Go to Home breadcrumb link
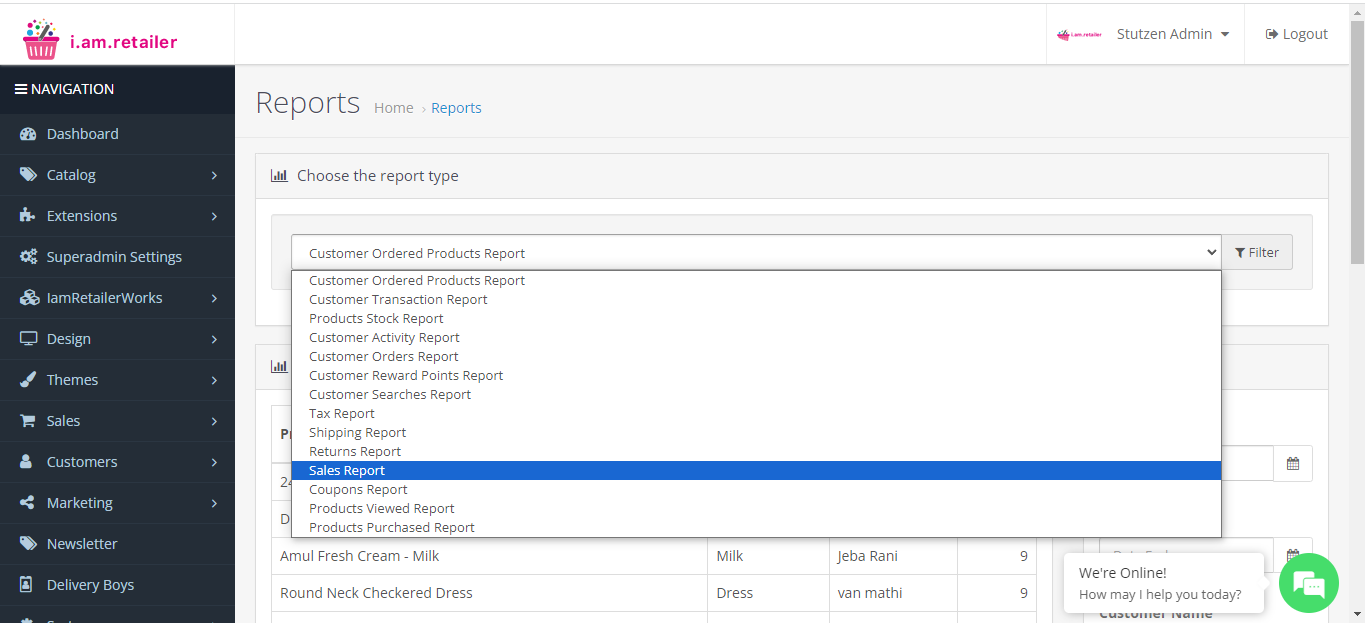This screenshot has height=623, width=1365. pos(394,108)
